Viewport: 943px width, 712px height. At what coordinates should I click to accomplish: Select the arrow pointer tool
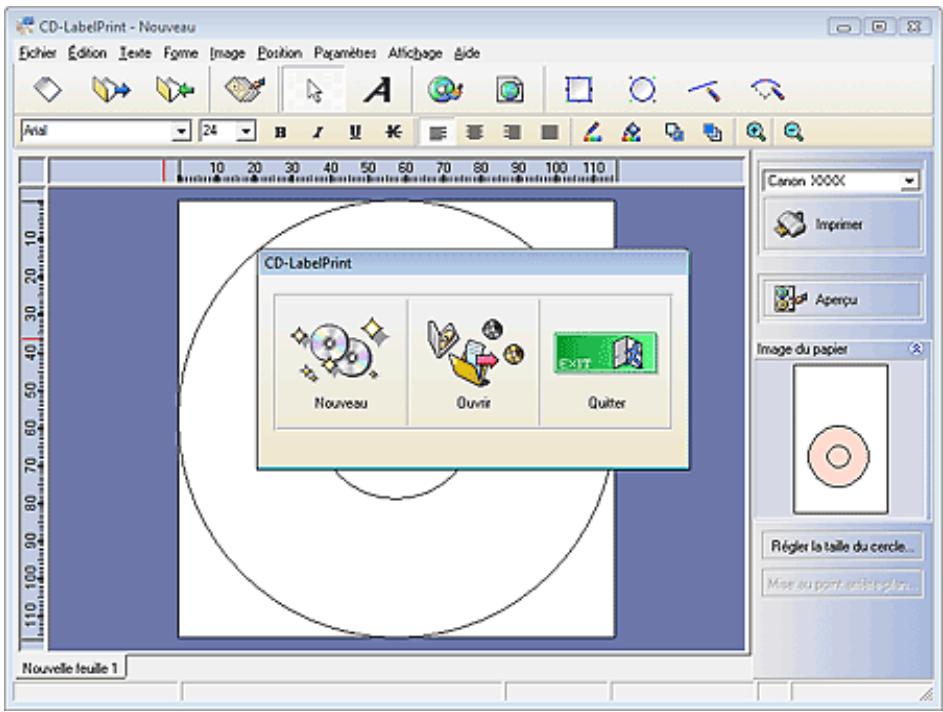point(313,91)
